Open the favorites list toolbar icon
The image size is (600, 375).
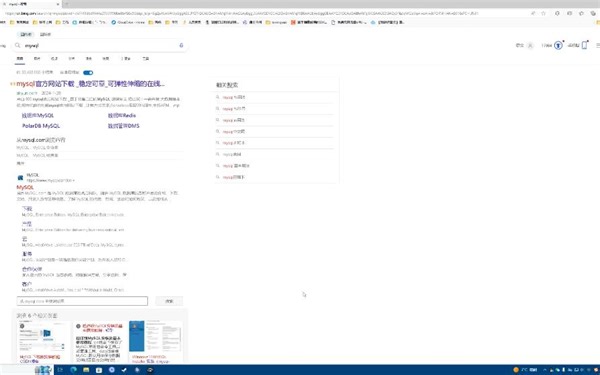click(582, 13)
